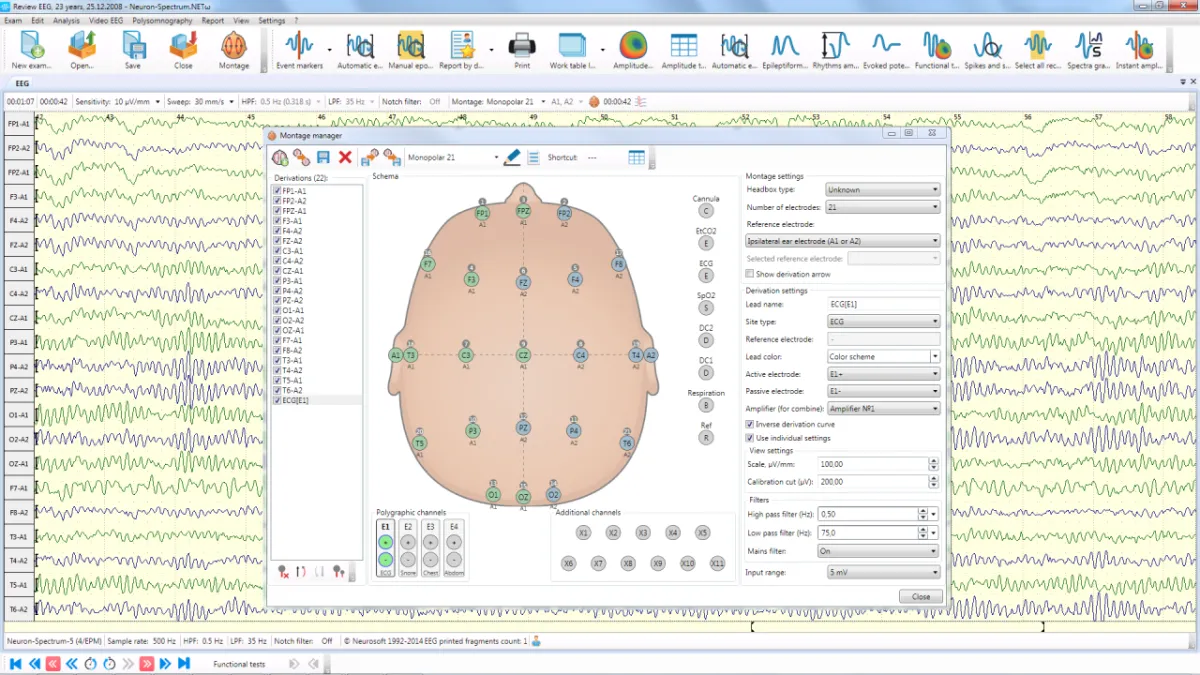Enable Show derivation arrow checkbox
Image resolution: width=1200 pixels, height=675 pixels.
point(750,274)
